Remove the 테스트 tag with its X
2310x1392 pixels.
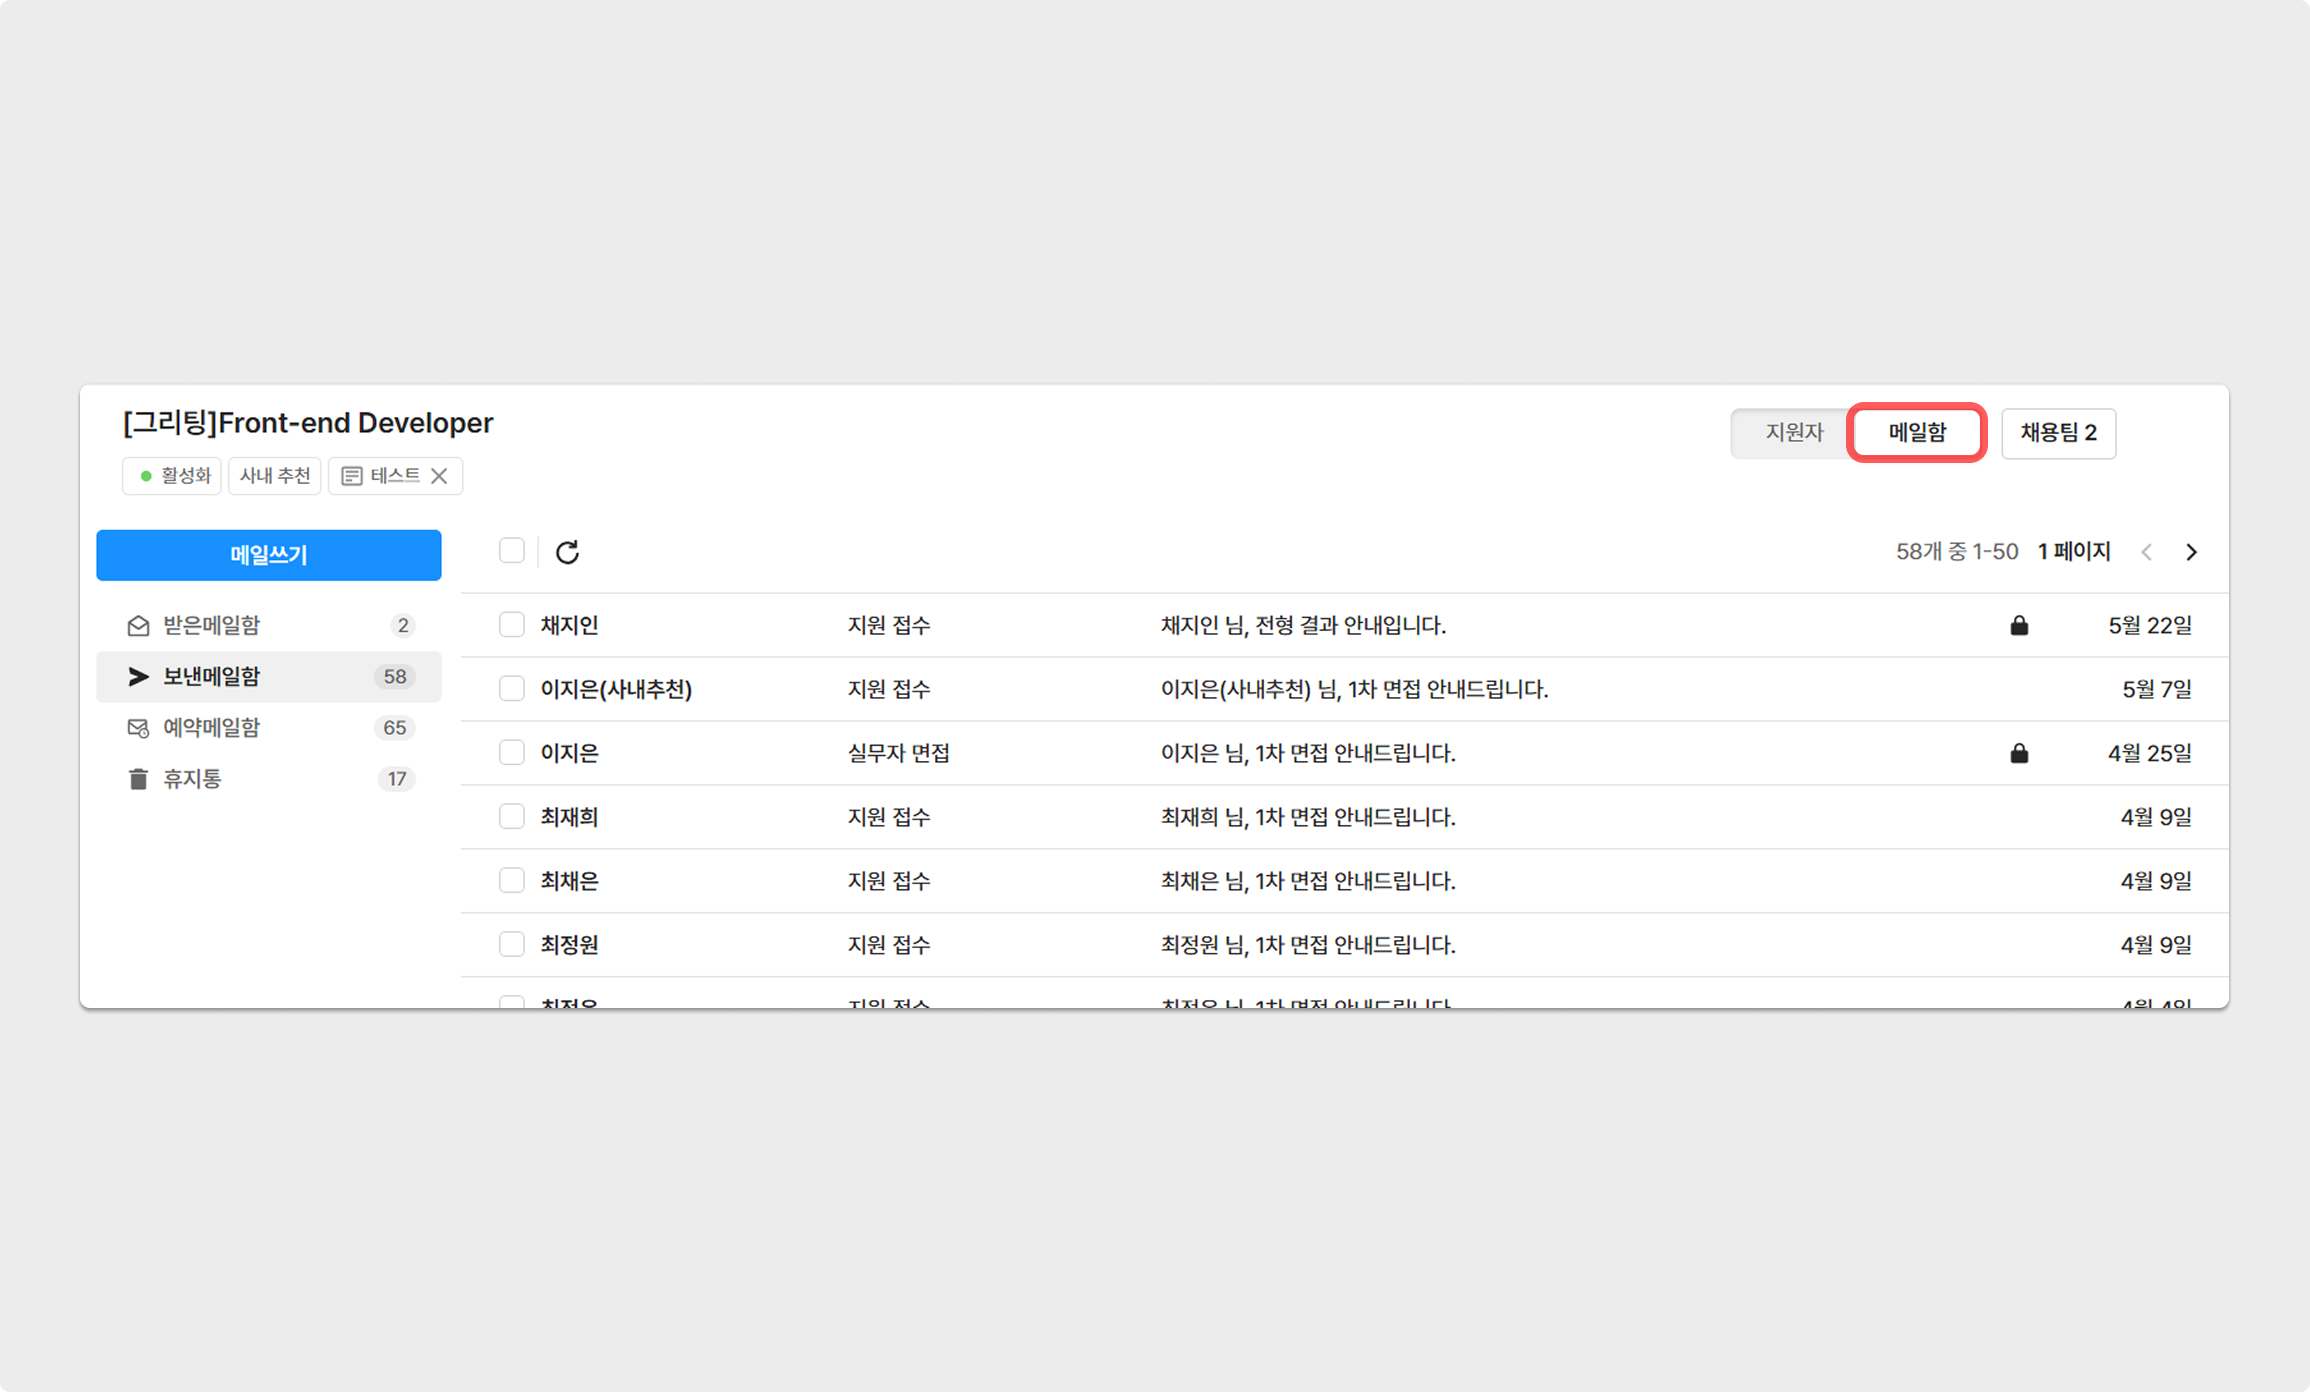tap(439, 476)
